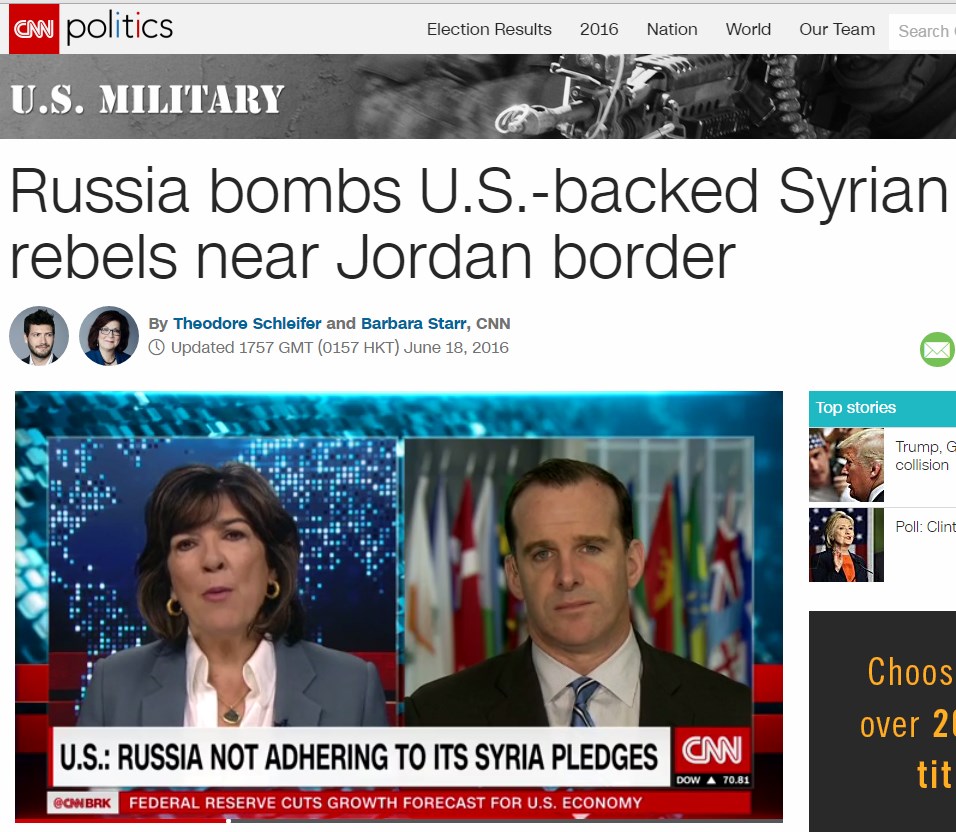Click Barbara Starr's author avatar
Viewport: 956px width, 832px height.
[109, 336]
